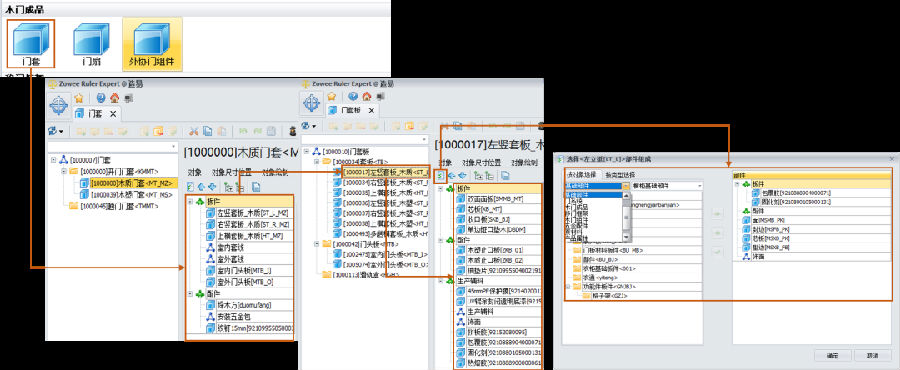Open 对象 tab in 左竖套板 panel

tap(445, 162)
